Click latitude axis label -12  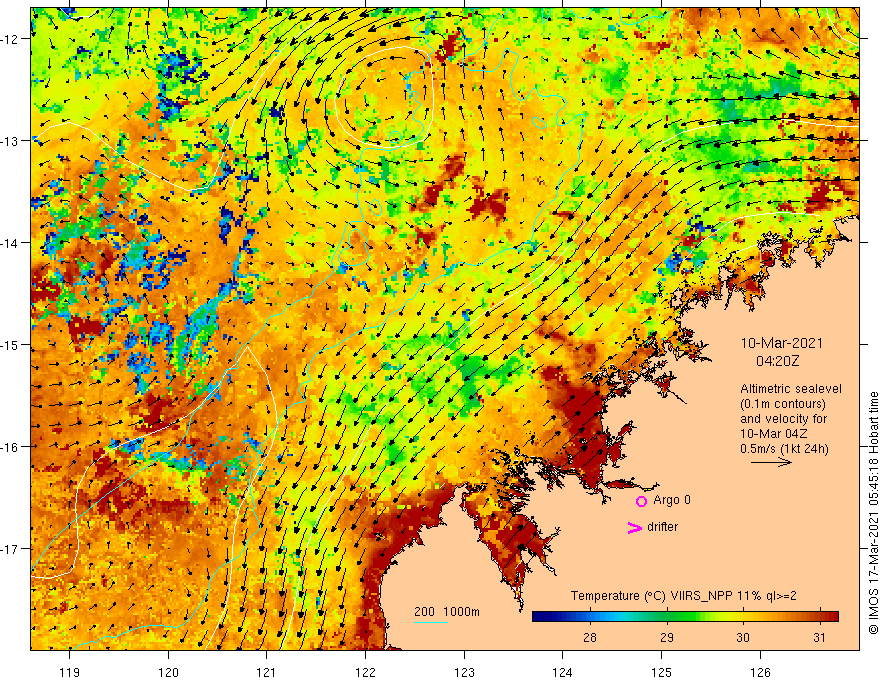[x=11, y=39]
